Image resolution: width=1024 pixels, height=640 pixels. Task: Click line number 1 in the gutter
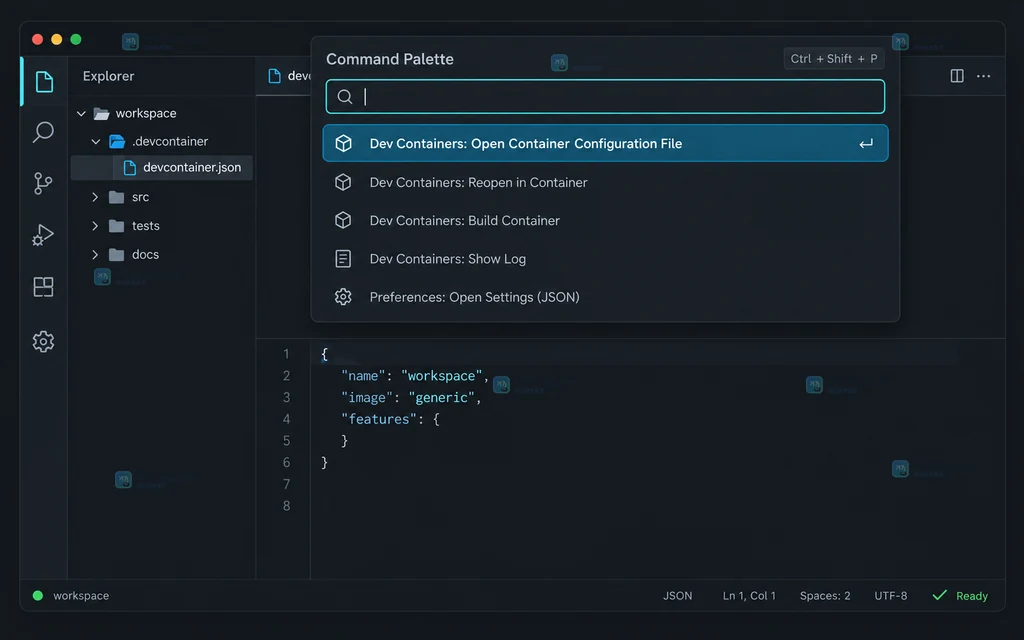[x=286, y=354]
